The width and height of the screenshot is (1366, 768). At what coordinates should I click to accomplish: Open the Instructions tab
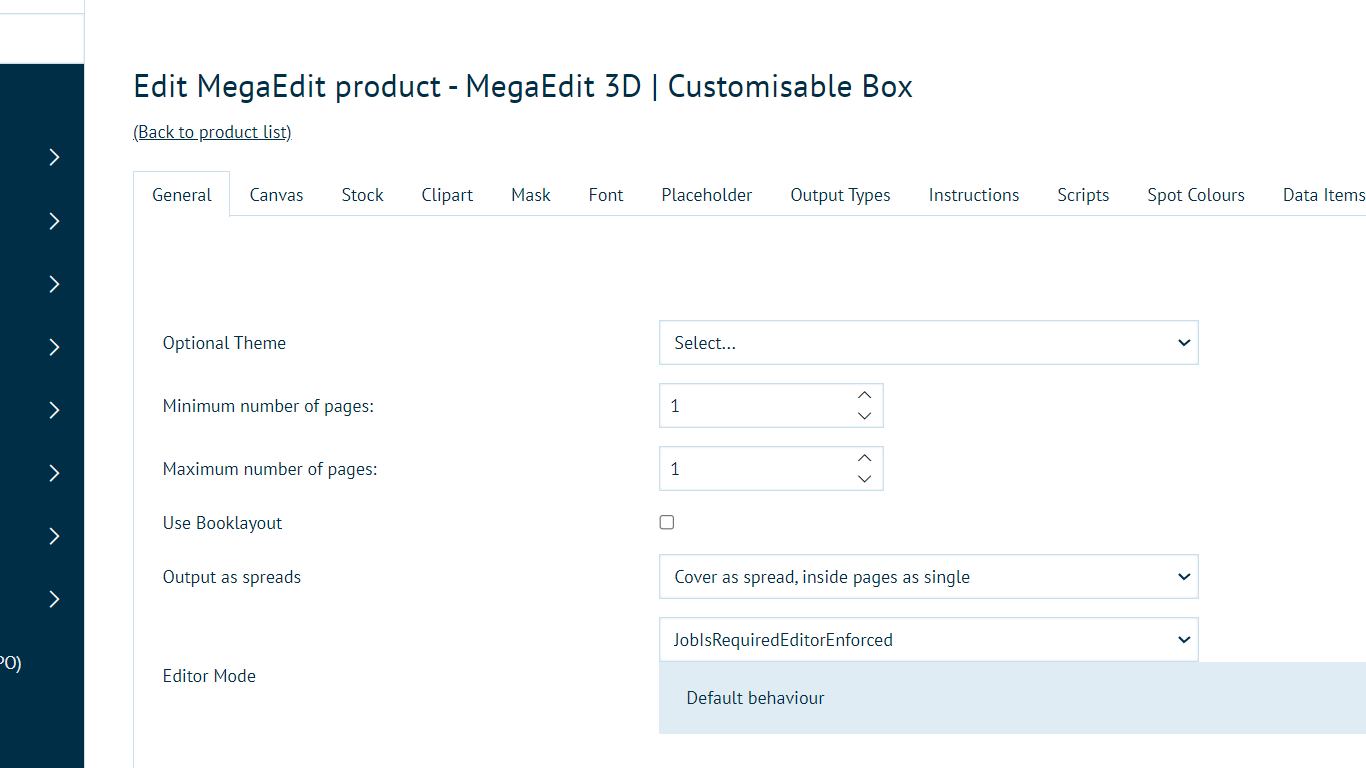974,195
